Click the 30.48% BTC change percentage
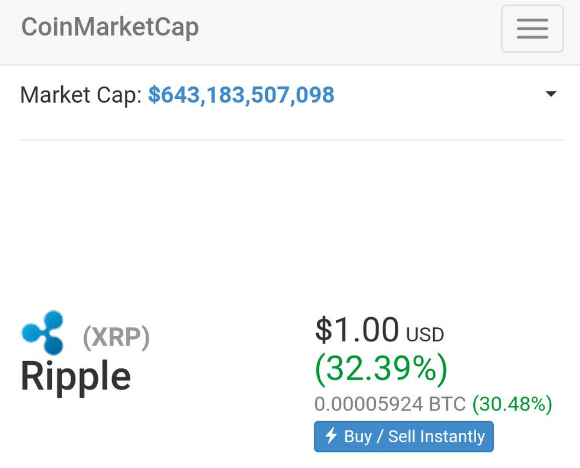580x468 pixels. coord(512,404)
